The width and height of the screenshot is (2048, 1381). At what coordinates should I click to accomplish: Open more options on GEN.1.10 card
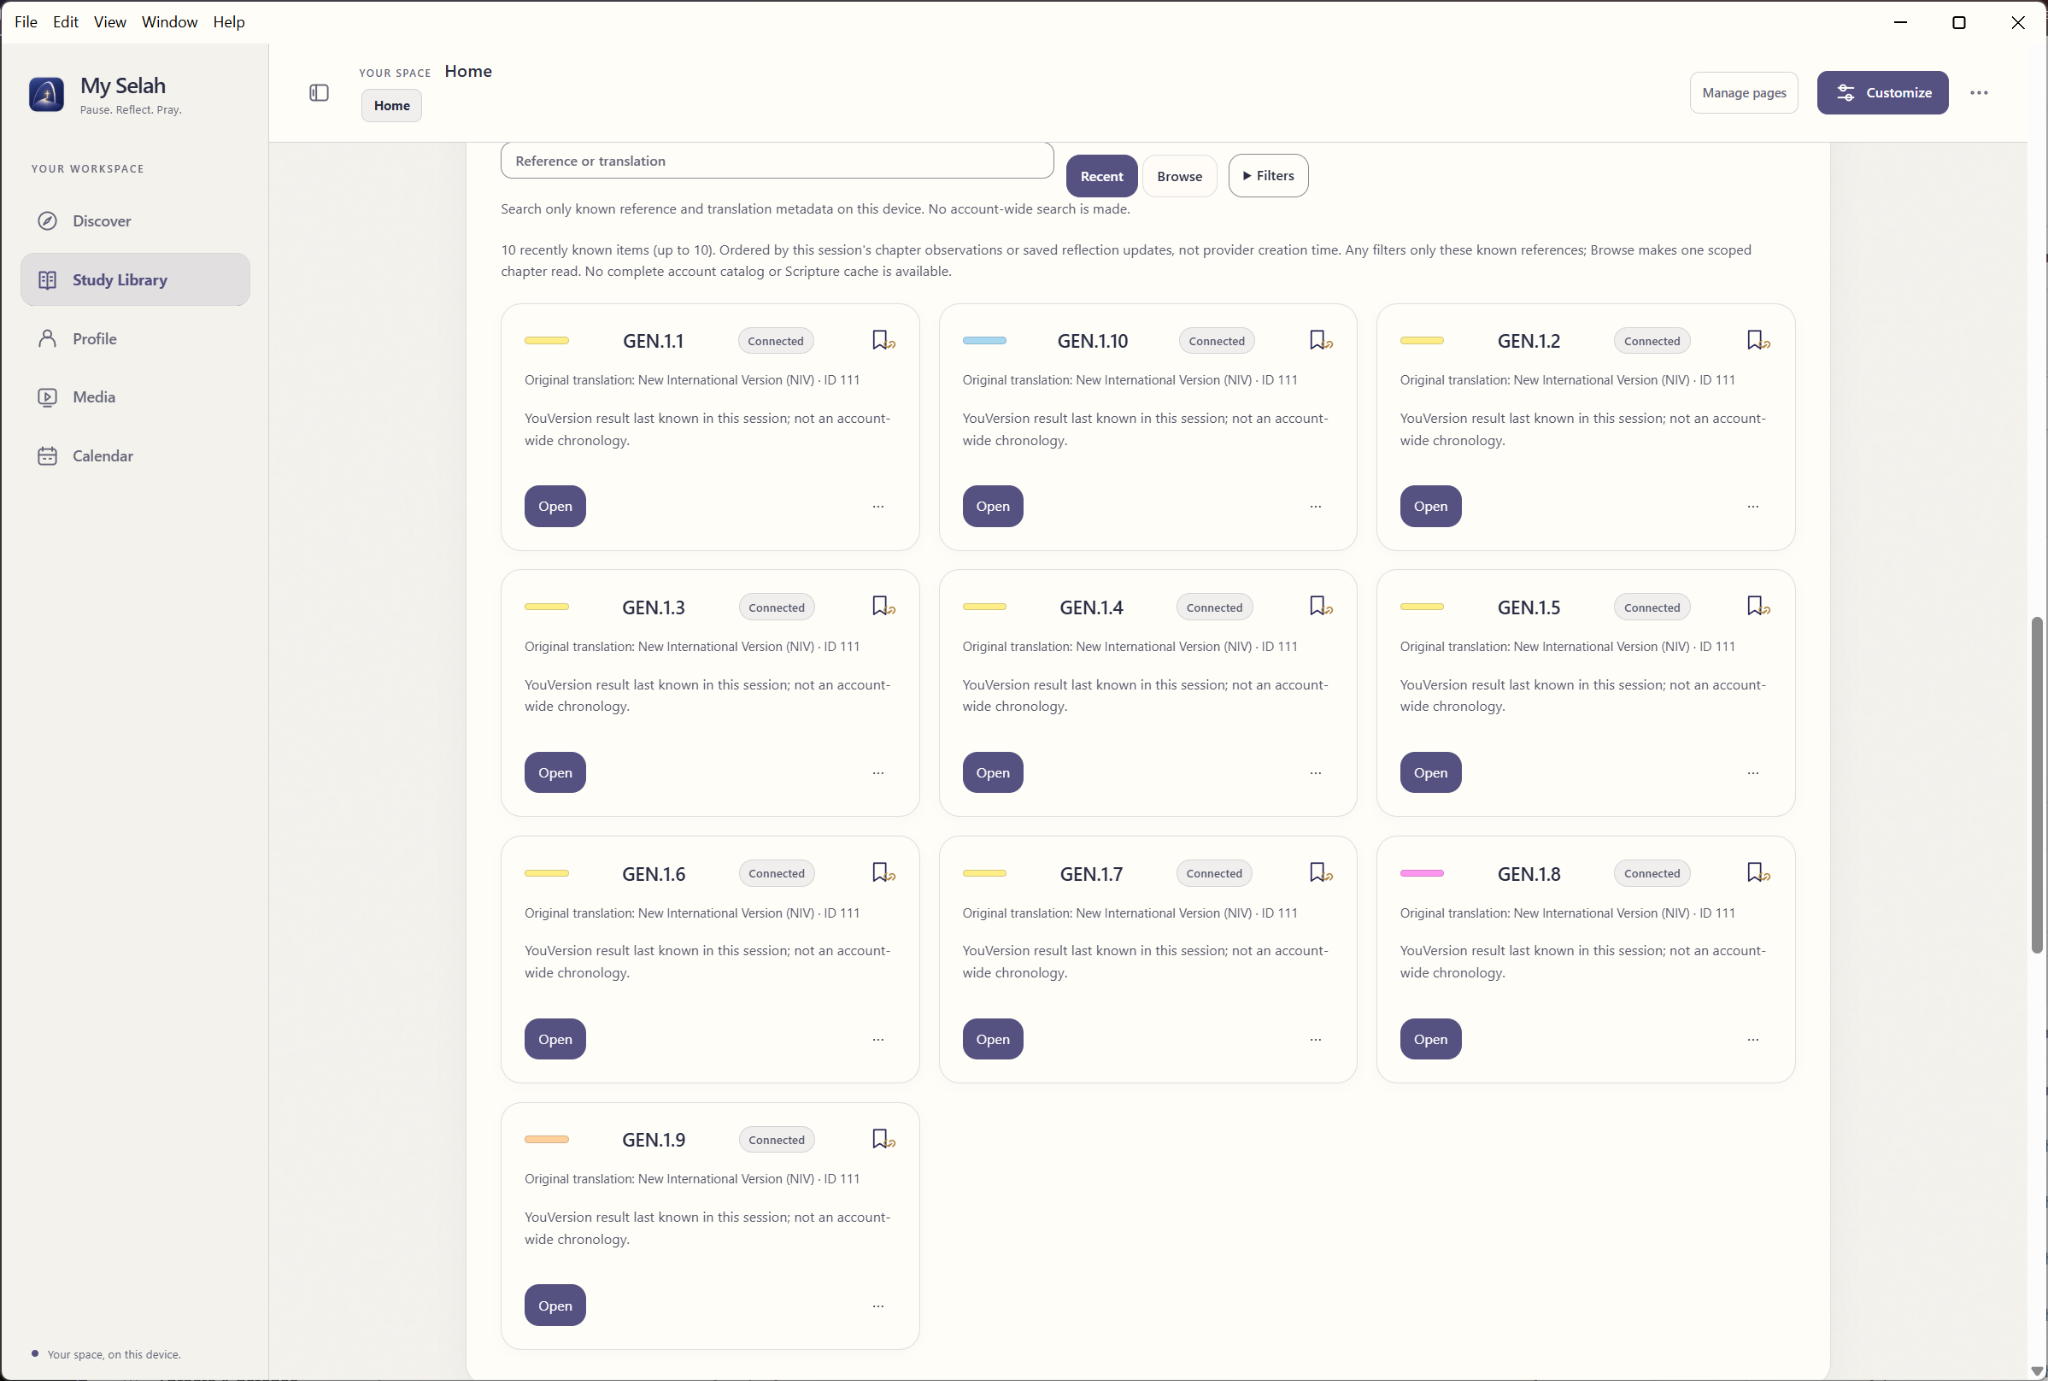click(x=1315, y=507)
